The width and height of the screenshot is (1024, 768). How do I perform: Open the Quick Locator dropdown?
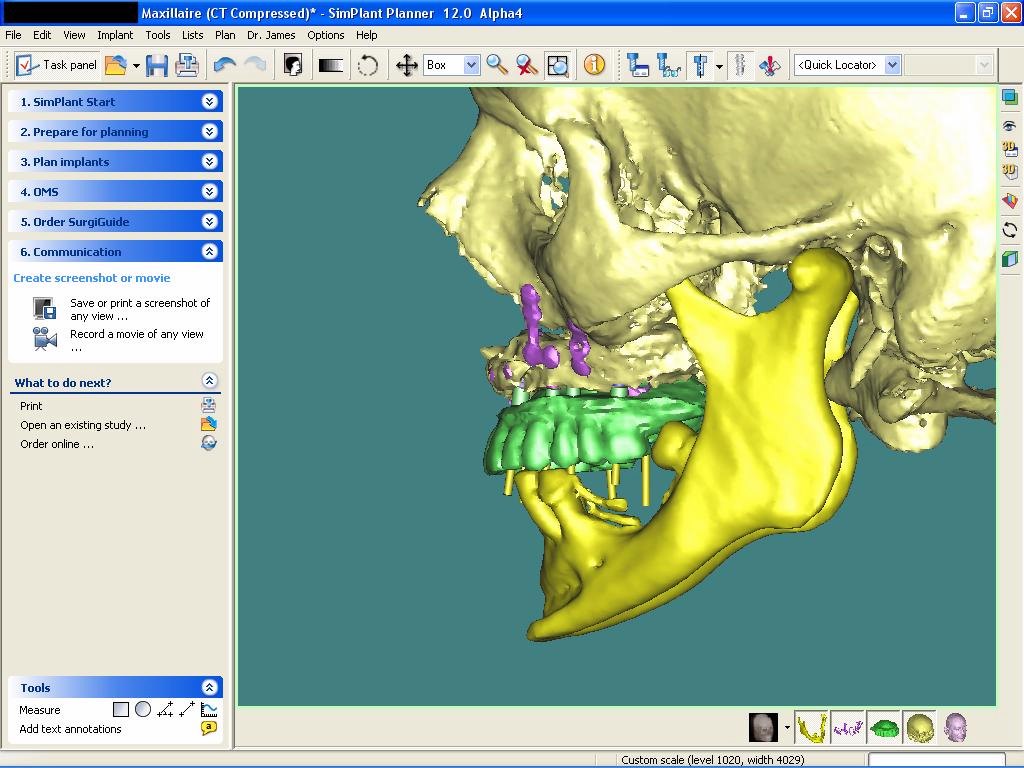[x=893, y=65]
